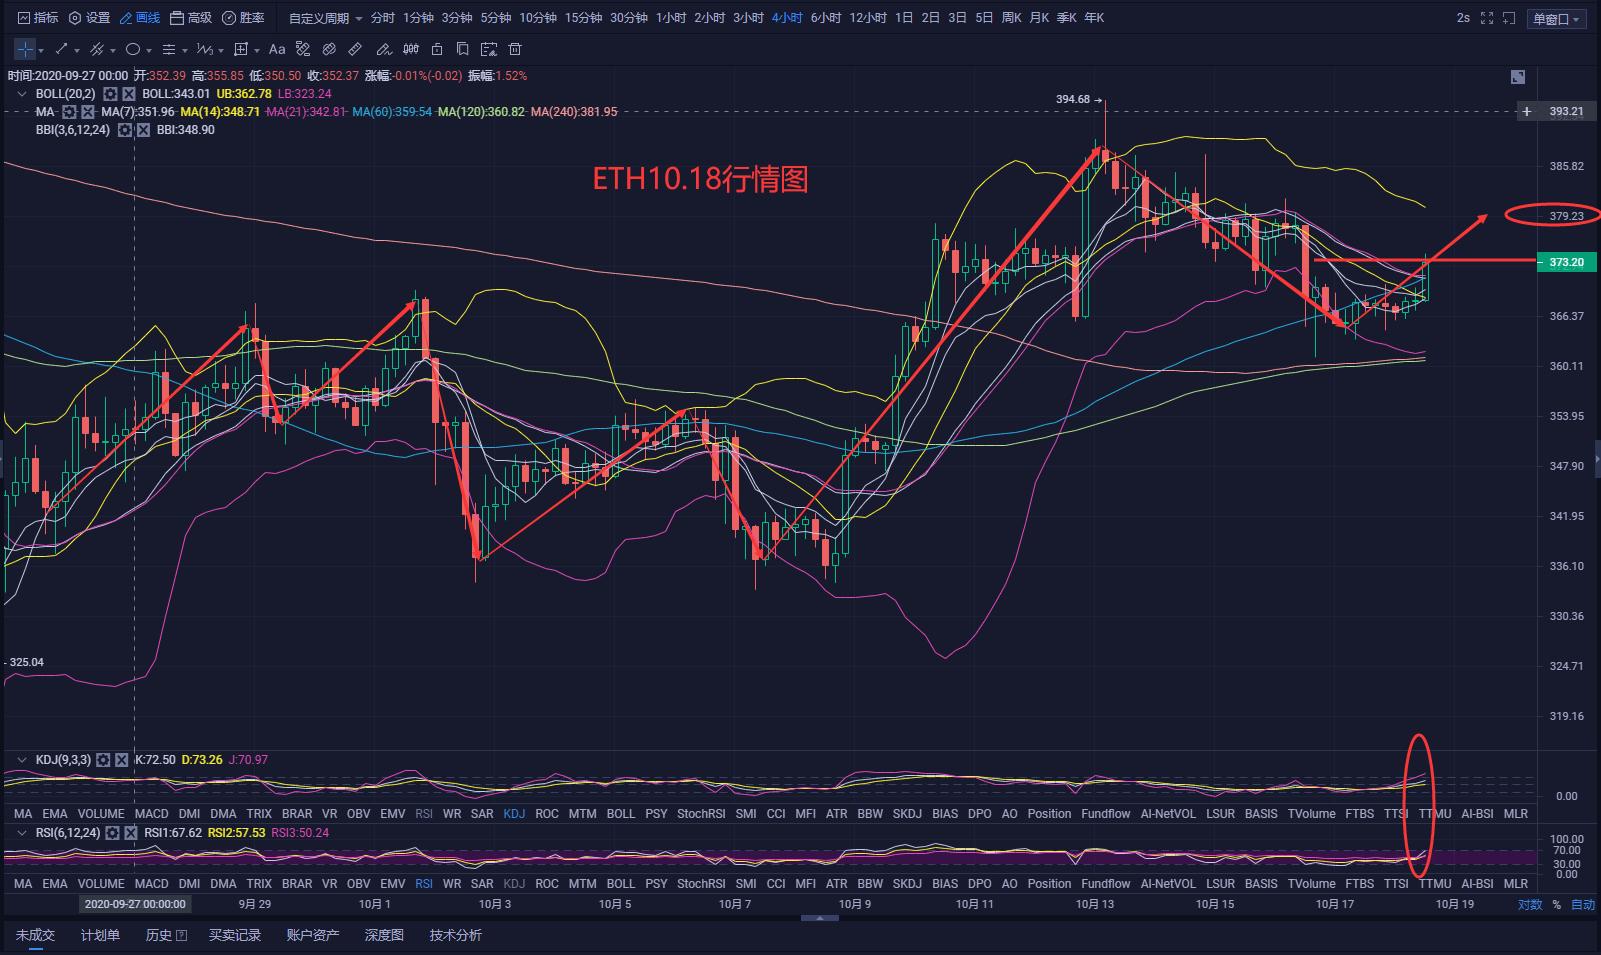This screenshot has width=1601, height=955.
Task: Enable auto scale 自动
Action: point(1583,904)
